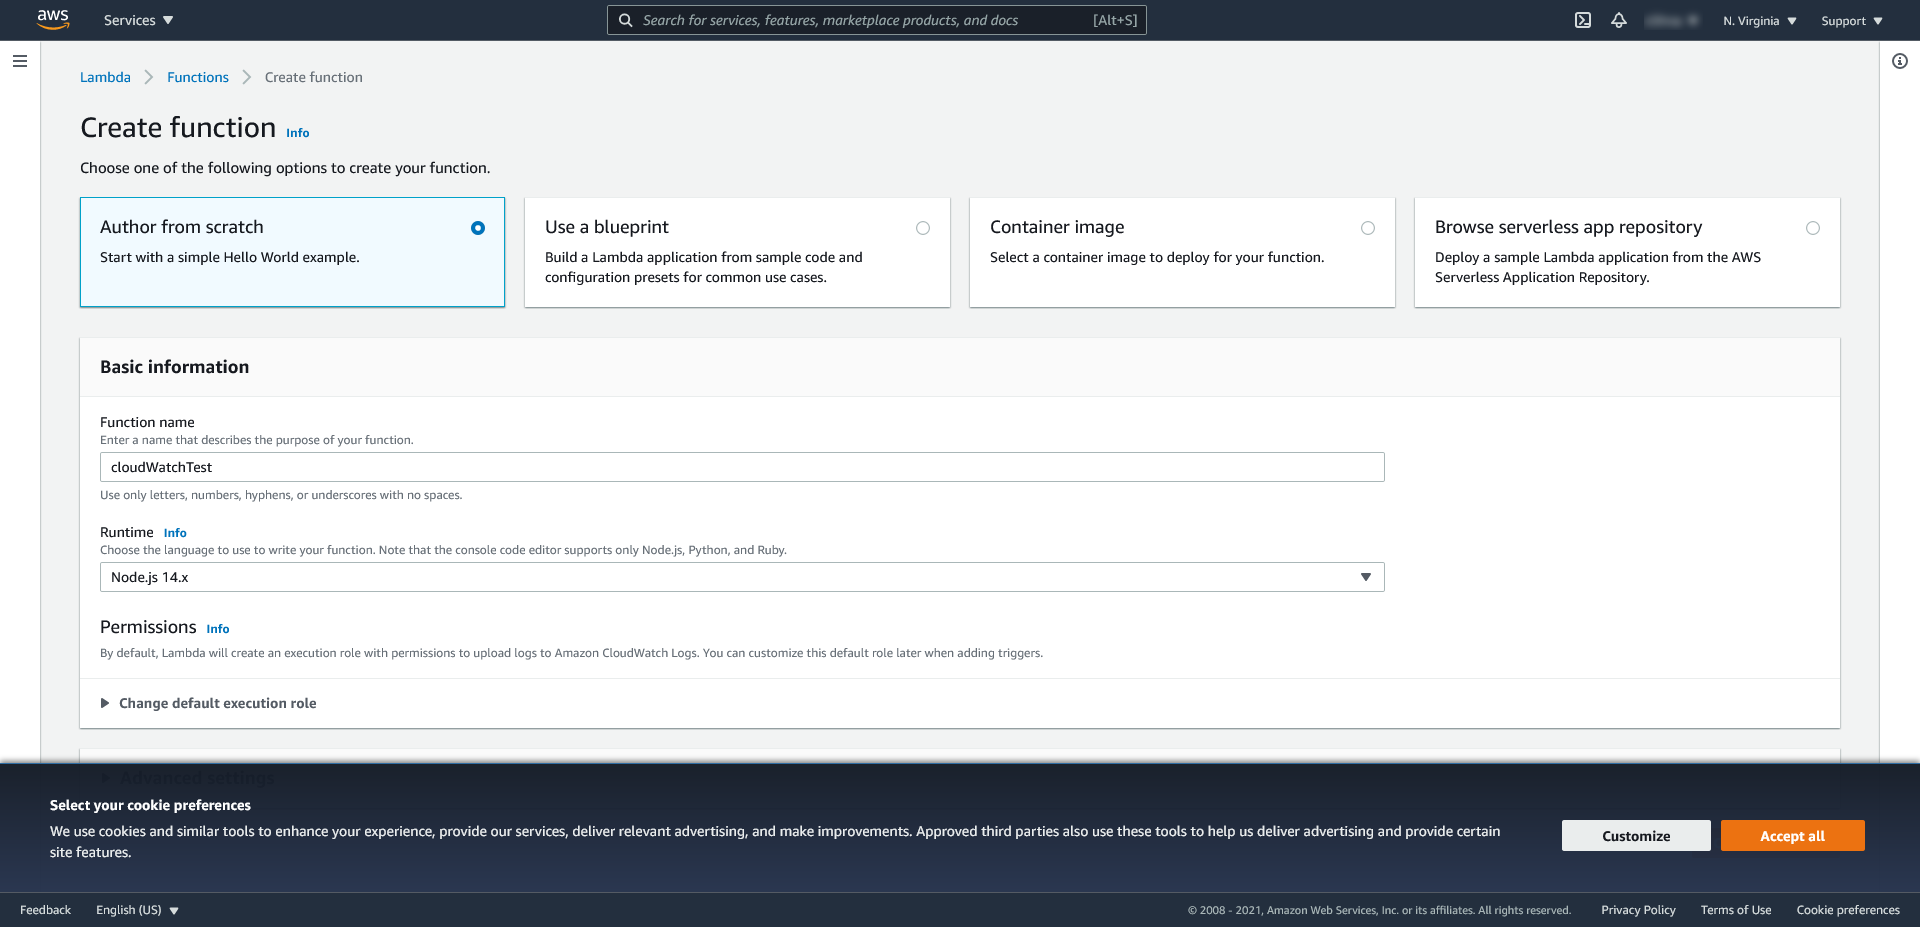The width and height of the screenshot is (1920, 927).
Task: Open the Feedback link
Action: tap(45, 910)
